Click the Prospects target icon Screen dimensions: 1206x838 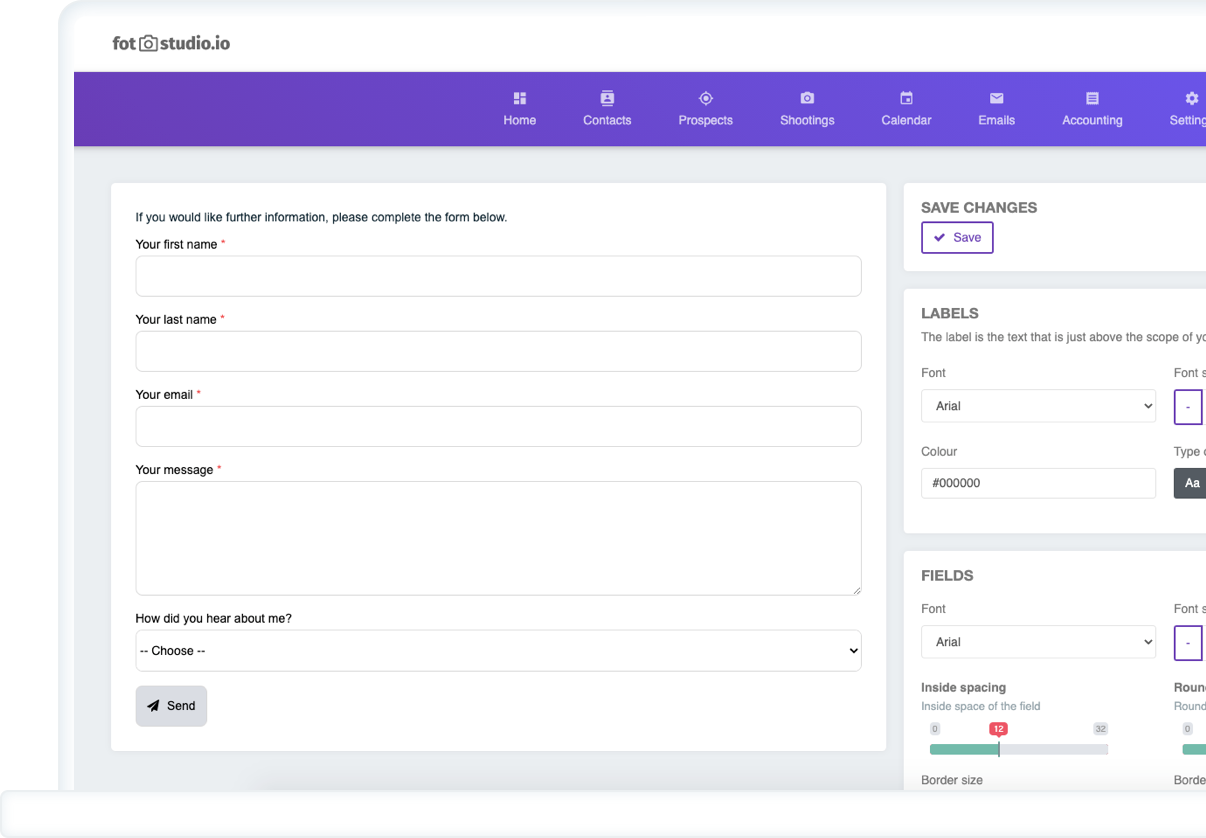(705, 98)
